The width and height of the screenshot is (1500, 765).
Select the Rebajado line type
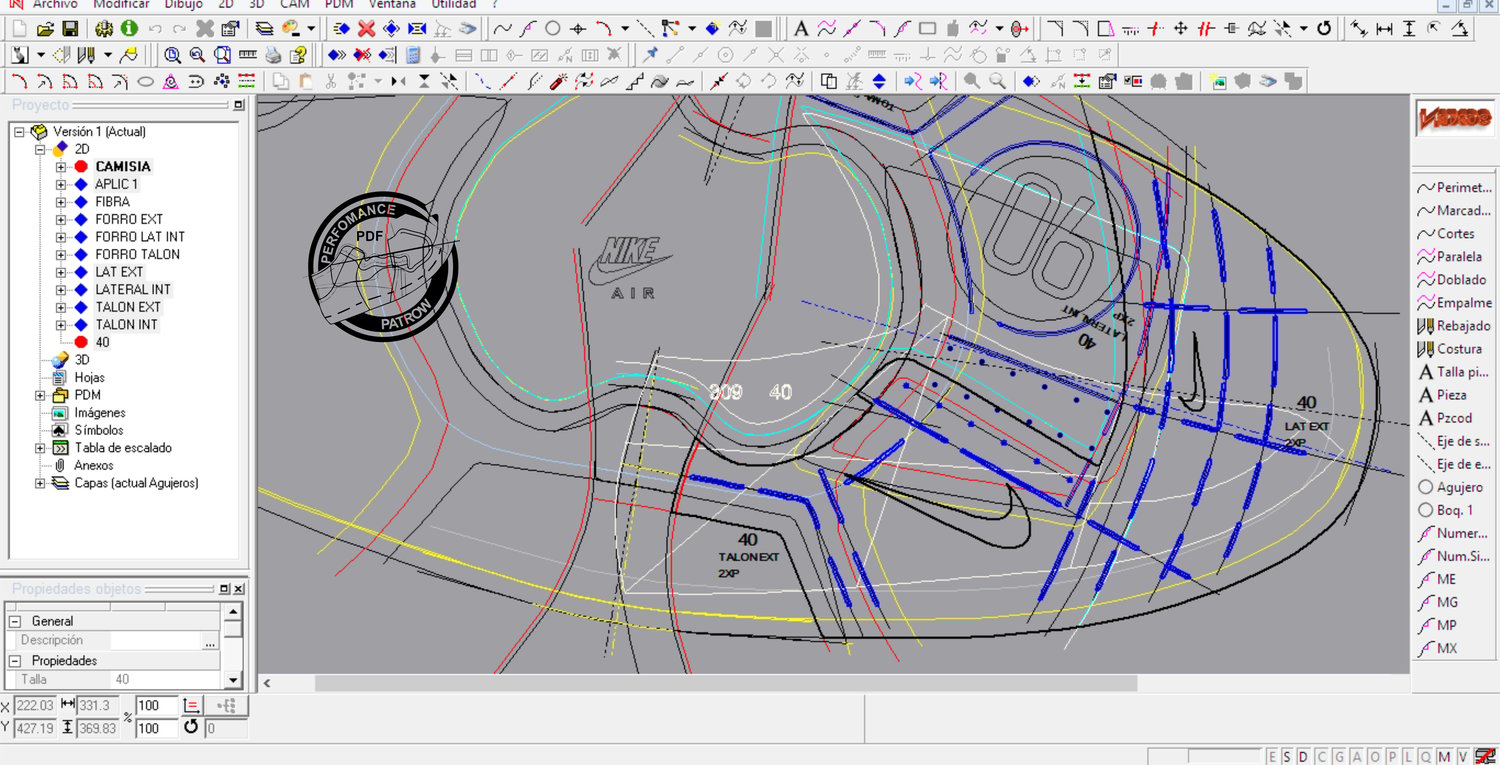tap(1455, 326)
